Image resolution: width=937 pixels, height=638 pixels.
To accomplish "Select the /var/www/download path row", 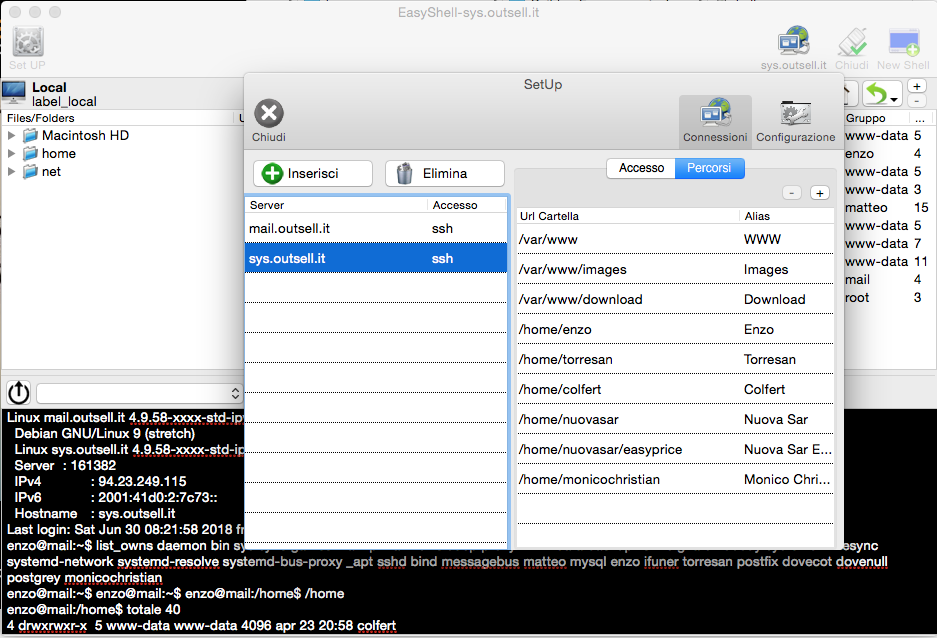I will point(675,299).
